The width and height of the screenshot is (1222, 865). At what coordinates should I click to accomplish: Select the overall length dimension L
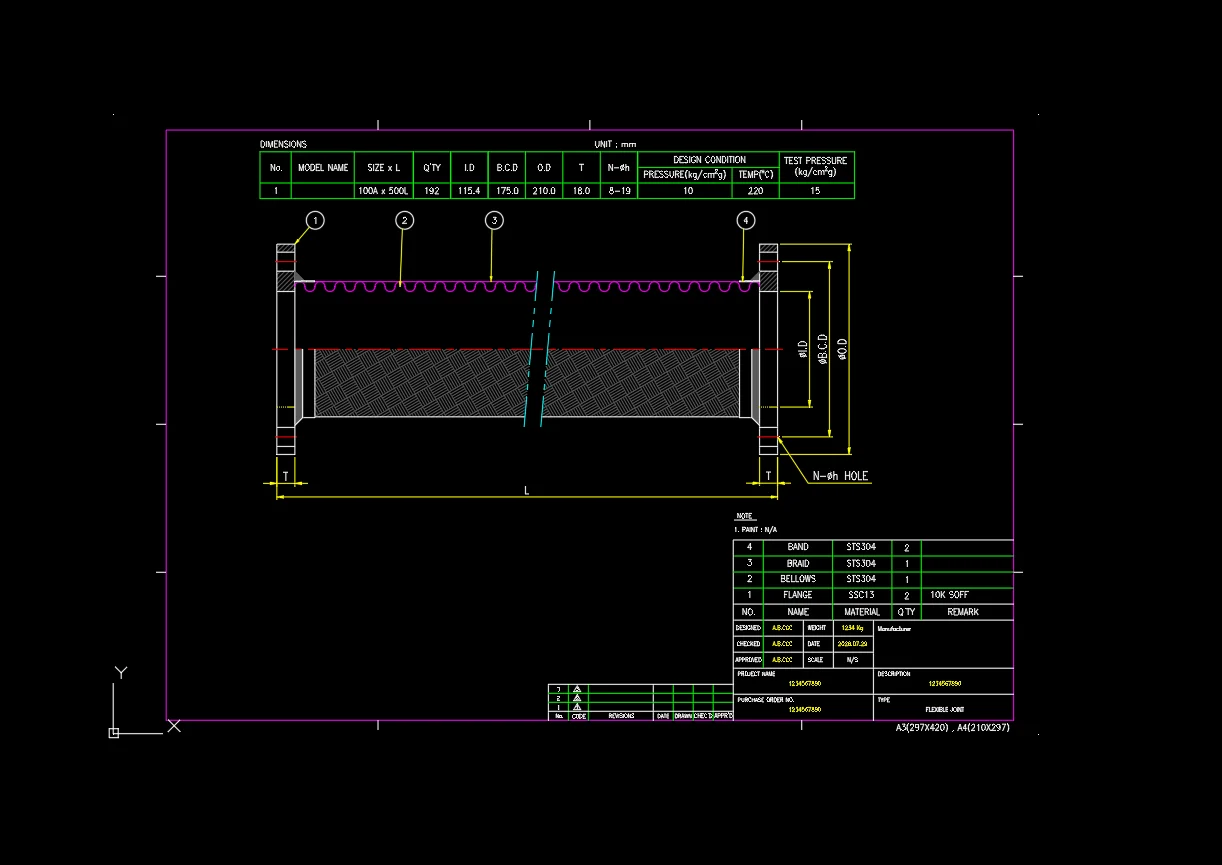pyautogui.click(x=527, y=490)
